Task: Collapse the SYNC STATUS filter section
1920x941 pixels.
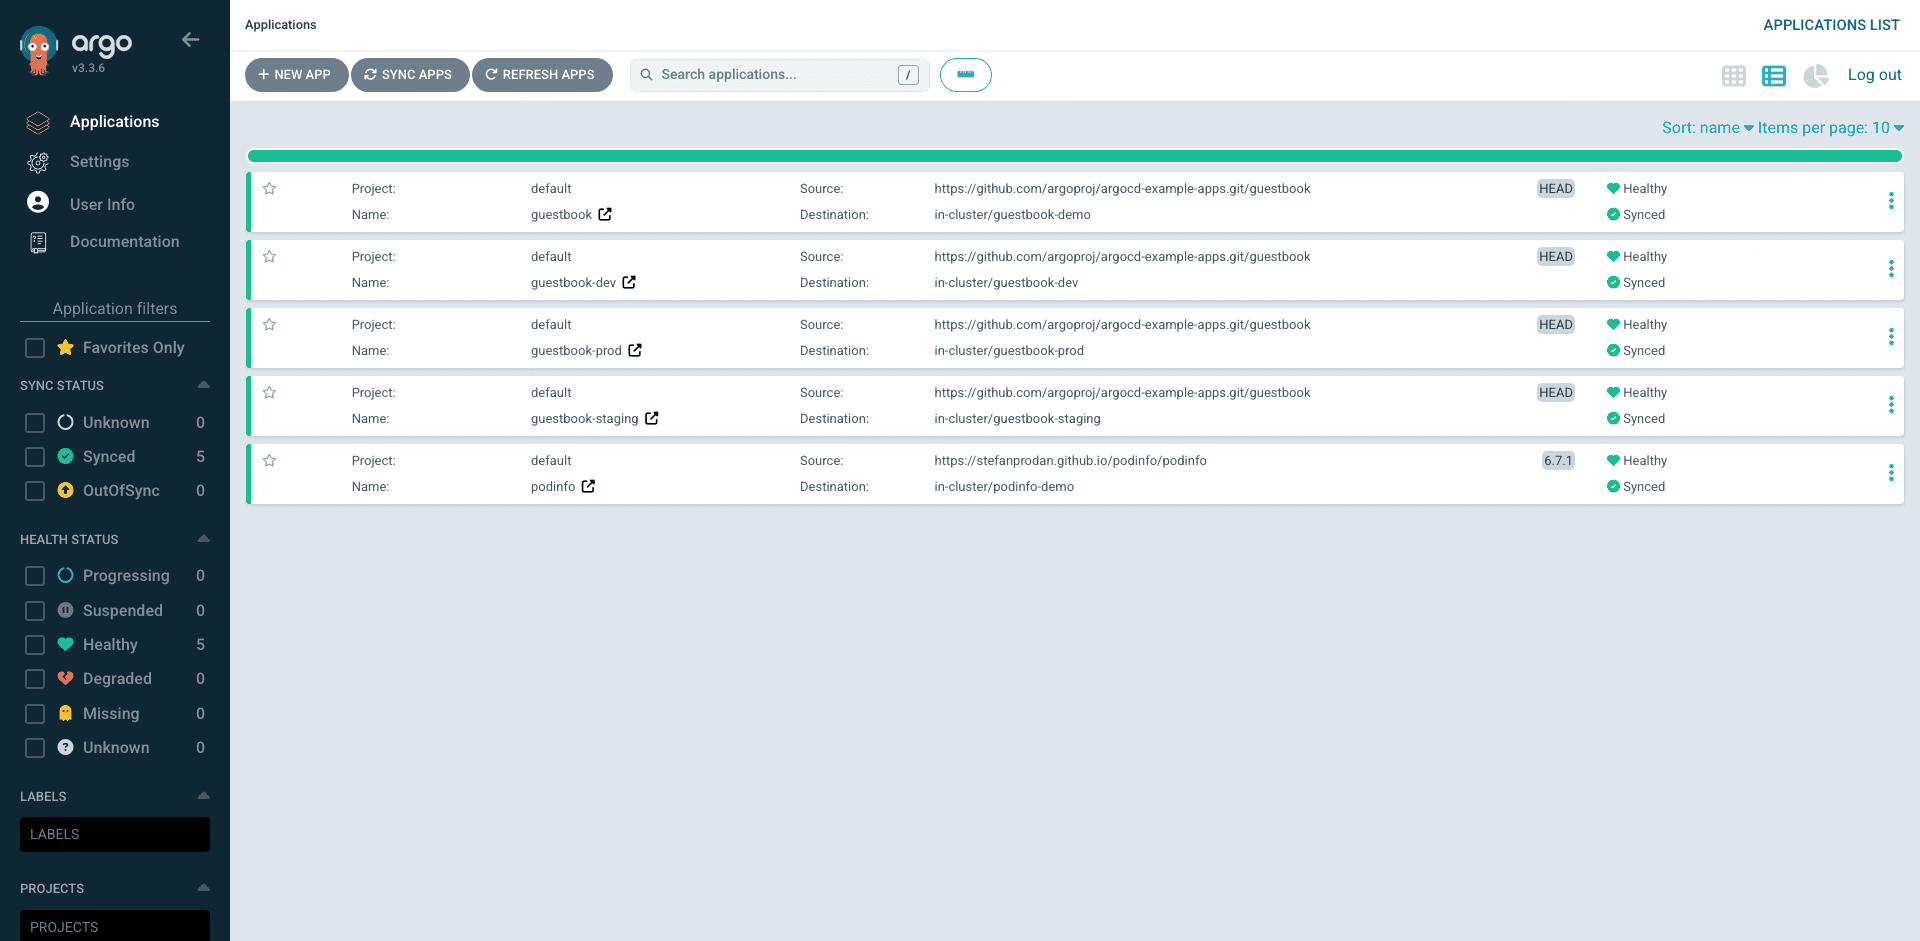Action: tap(203, 385)
